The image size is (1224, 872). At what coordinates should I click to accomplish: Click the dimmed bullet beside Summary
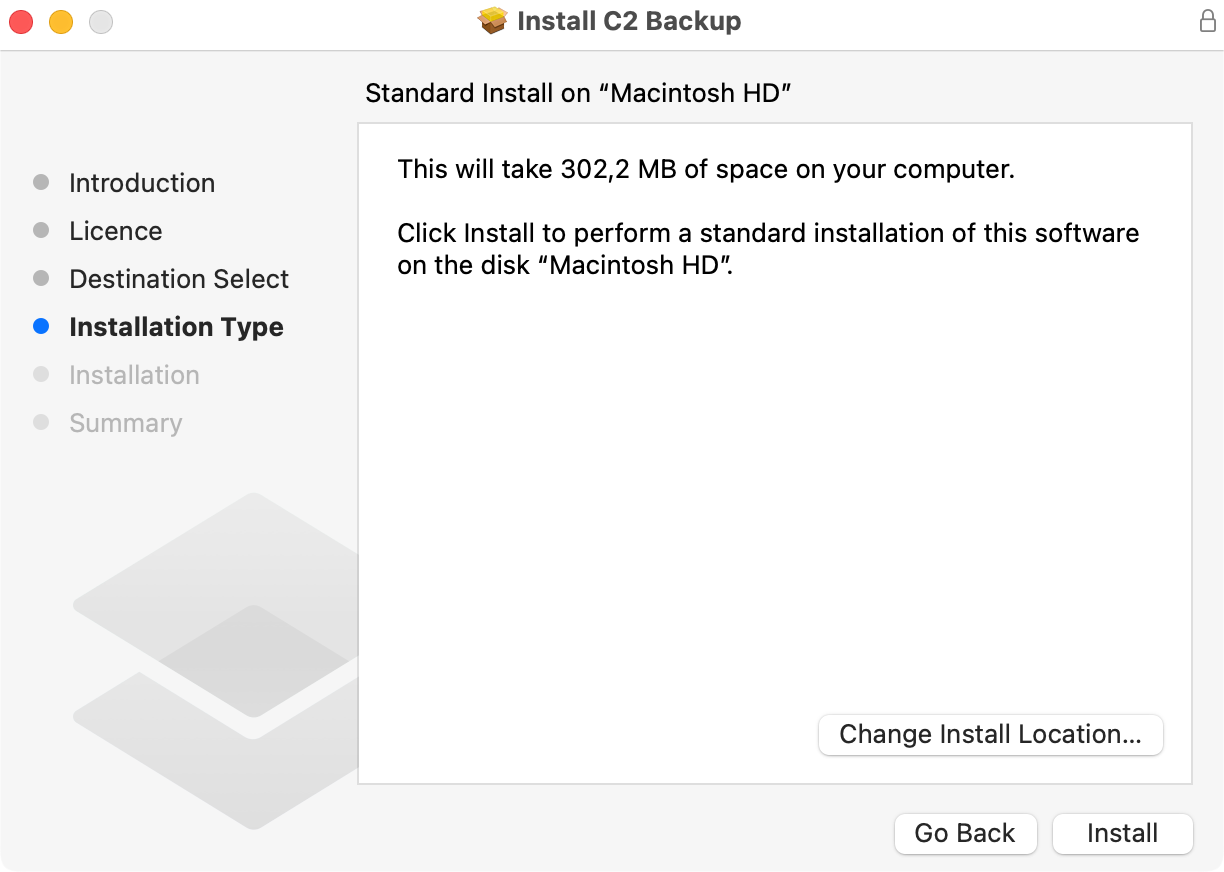[x=41, y=422]
